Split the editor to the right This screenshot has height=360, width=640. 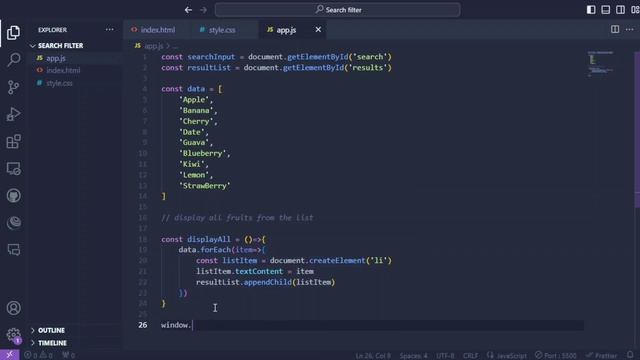615,29
